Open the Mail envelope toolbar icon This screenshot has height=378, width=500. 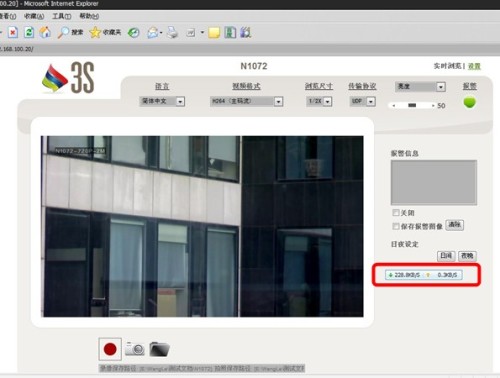(x=153, y=33)
